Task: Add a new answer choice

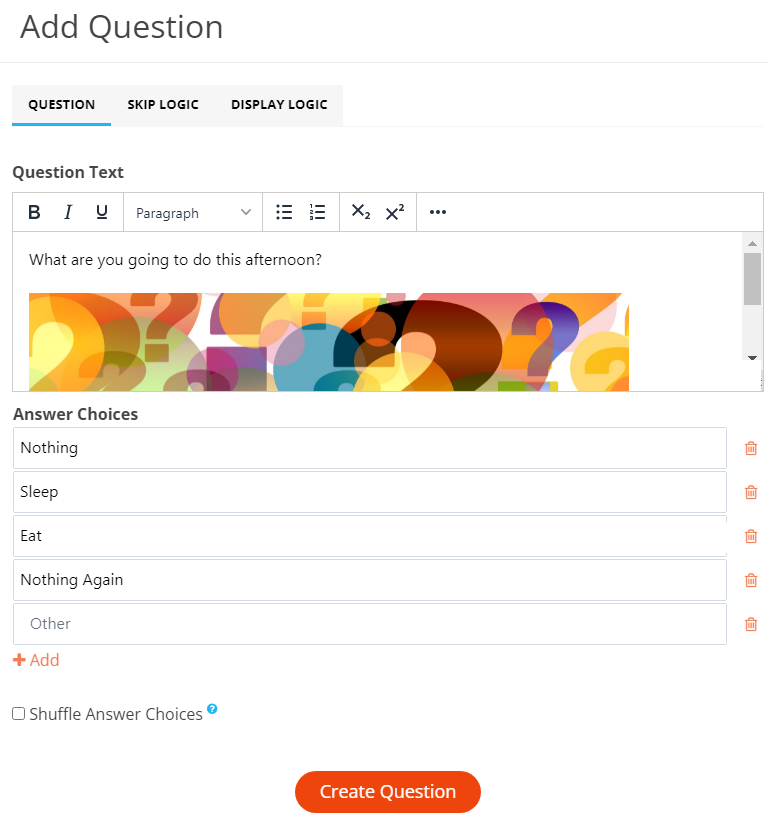Action: coord(36,659)
